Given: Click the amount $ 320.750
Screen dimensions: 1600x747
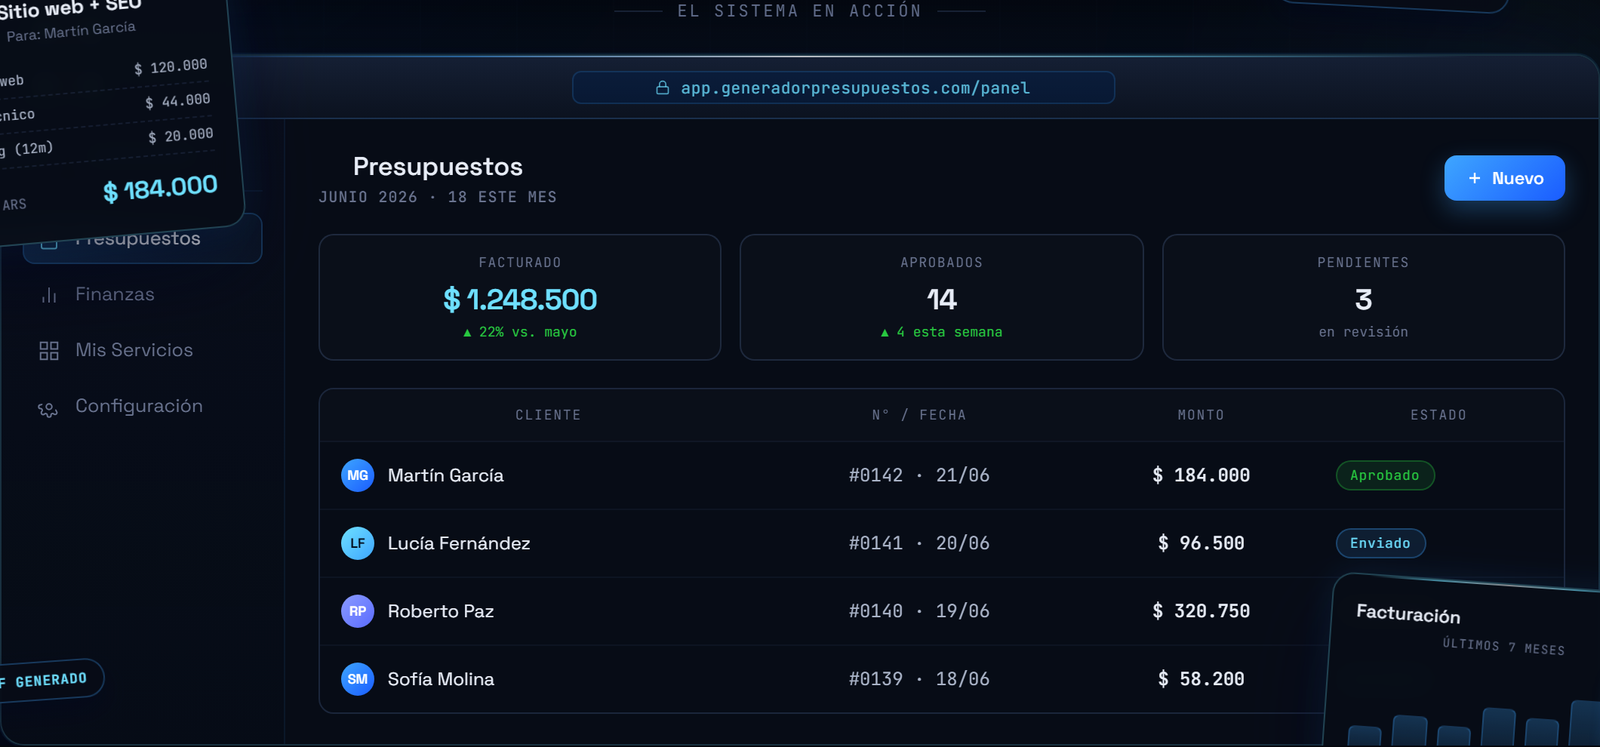Looking at the screenshot, I should click(1201, 611).
